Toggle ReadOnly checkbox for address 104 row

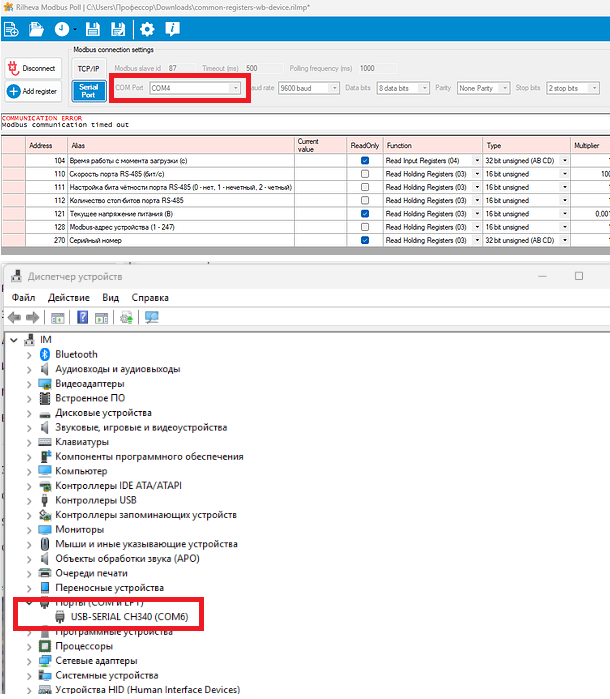[365, 160]
